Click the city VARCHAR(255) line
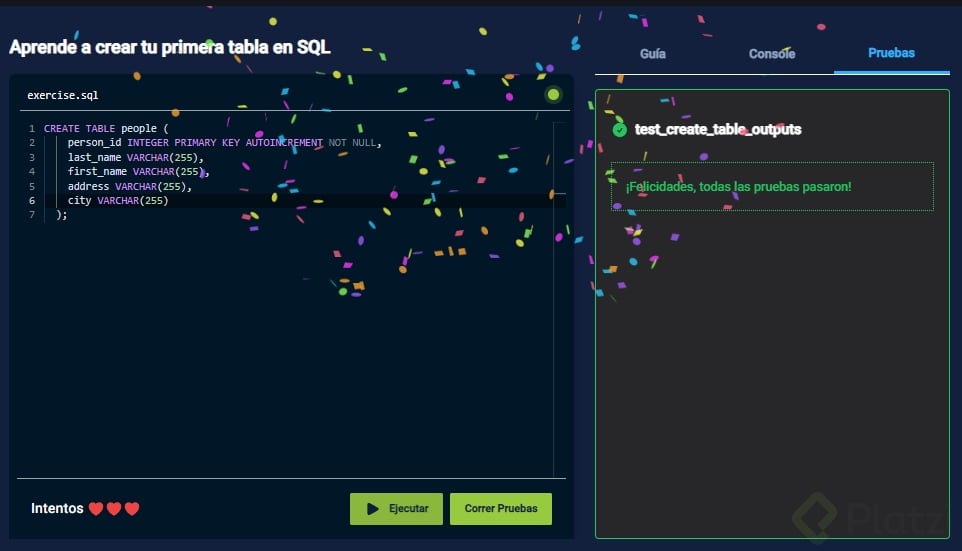This screenshot has height=551, width=962. coord(118,201)
